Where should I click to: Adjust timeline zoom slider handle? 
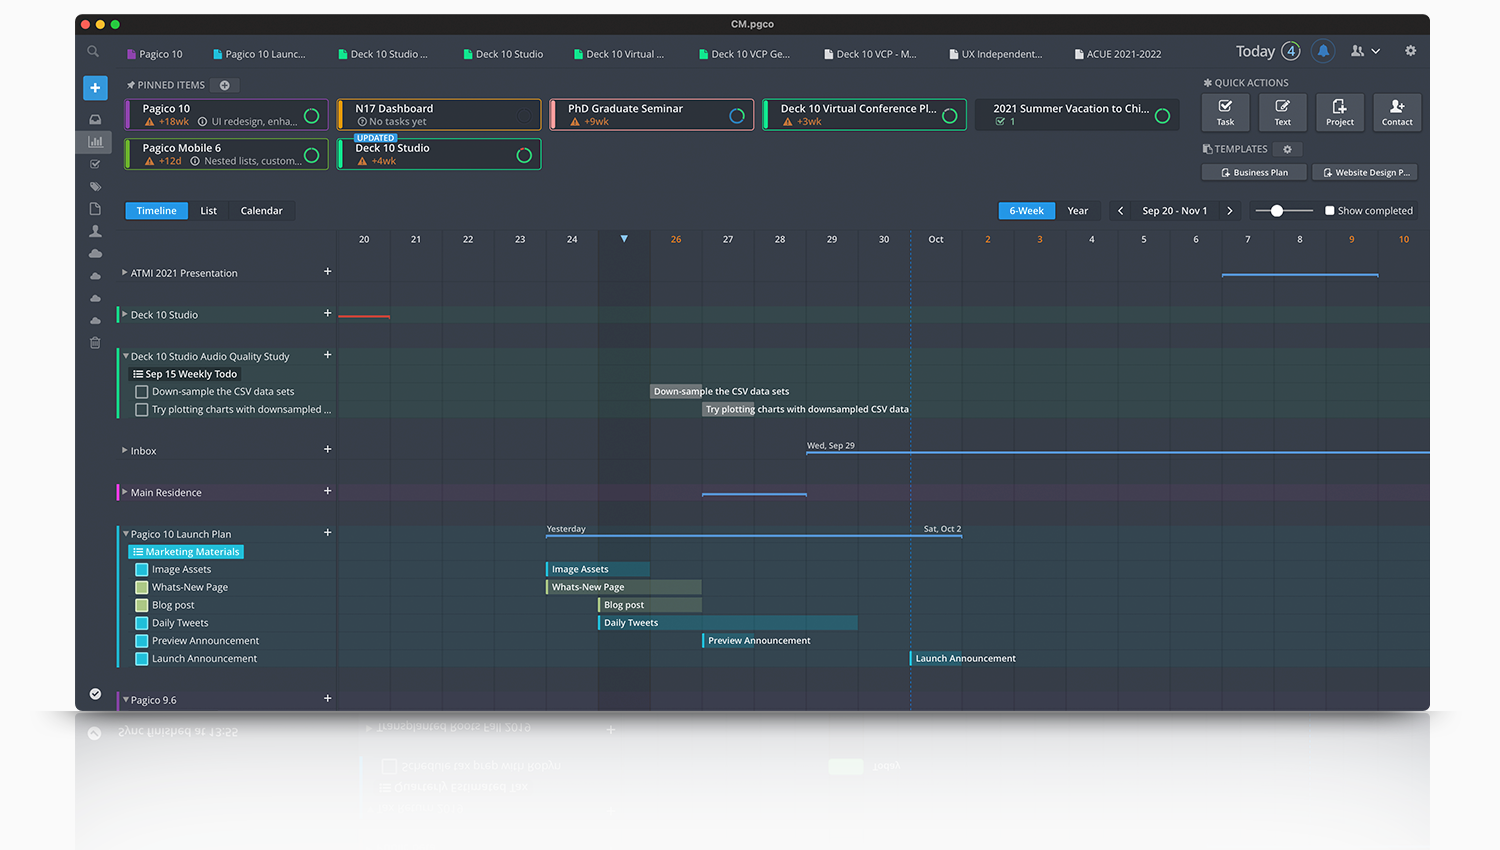1276,211
